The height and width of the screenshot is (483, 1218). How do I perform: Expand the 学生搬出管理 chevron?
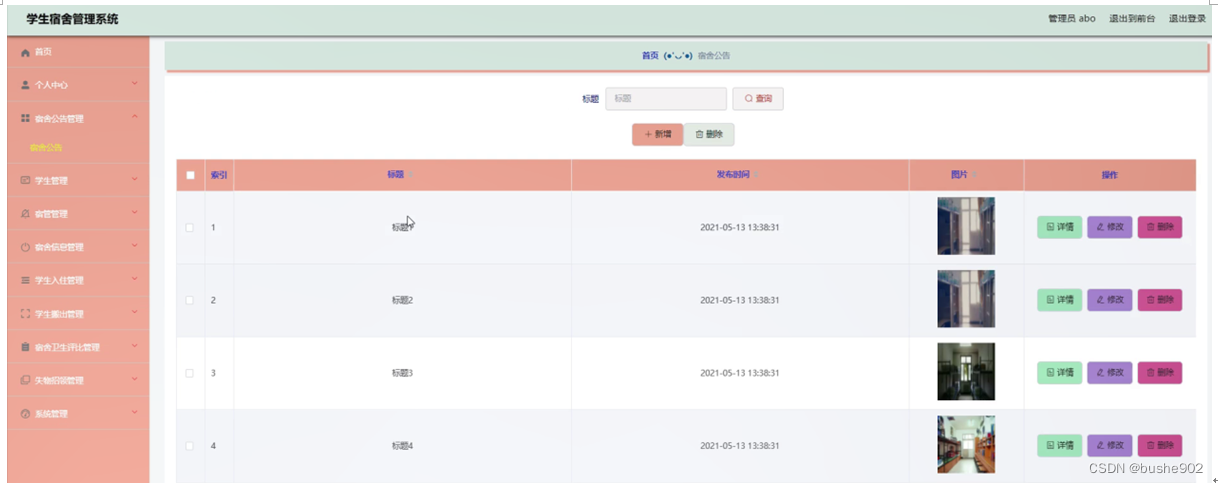135,312
